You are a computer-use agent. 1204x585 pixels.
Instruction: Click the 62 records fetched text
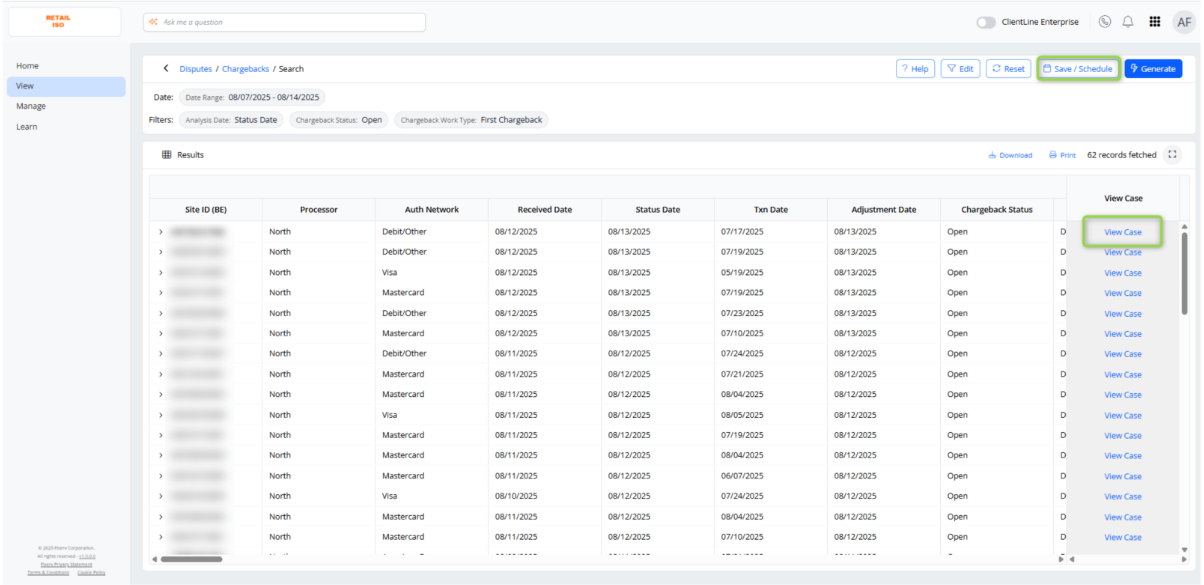tap(1121, 155)
